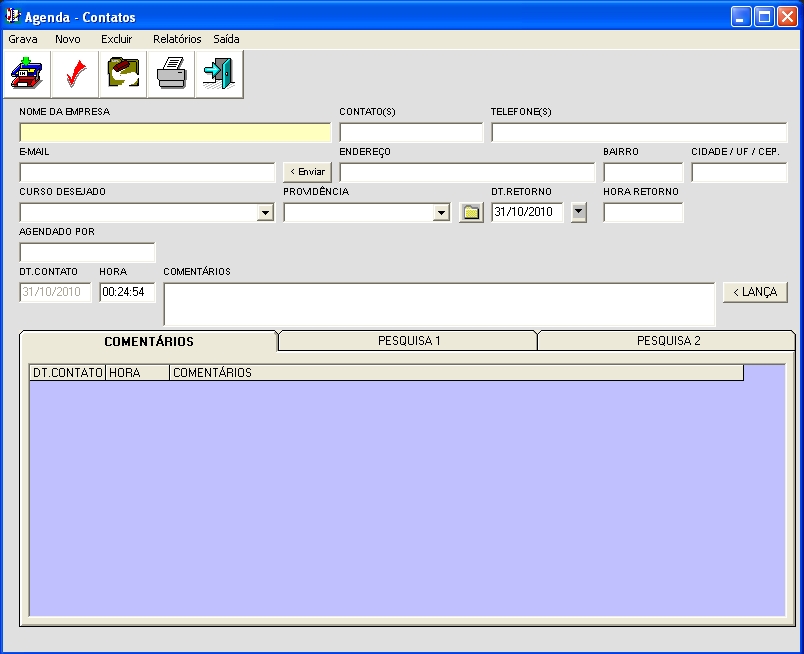Open the Novo menu
The image size is (804, 654).
[68, 39]
